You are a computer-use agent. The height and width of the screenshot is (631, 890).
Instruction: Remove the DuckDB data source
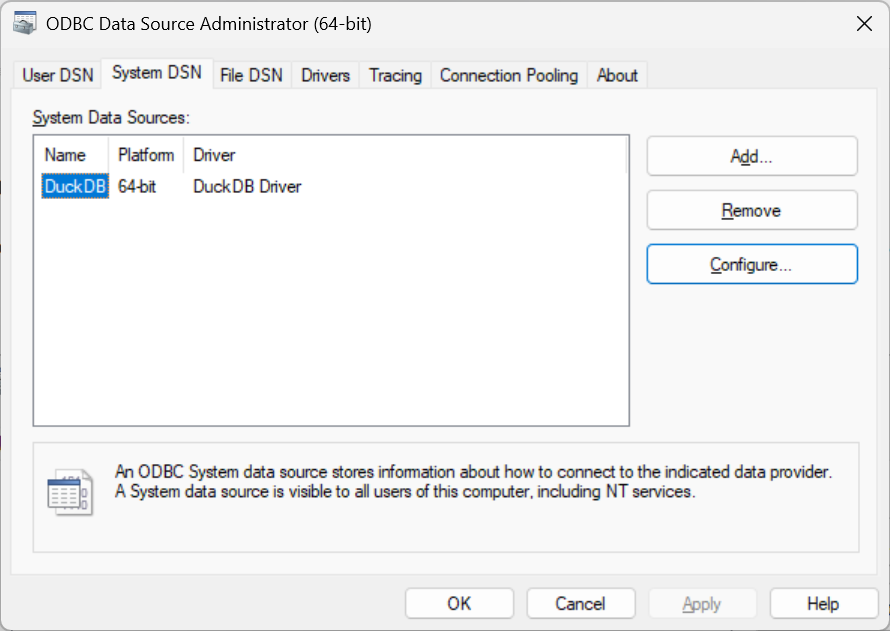751,210
